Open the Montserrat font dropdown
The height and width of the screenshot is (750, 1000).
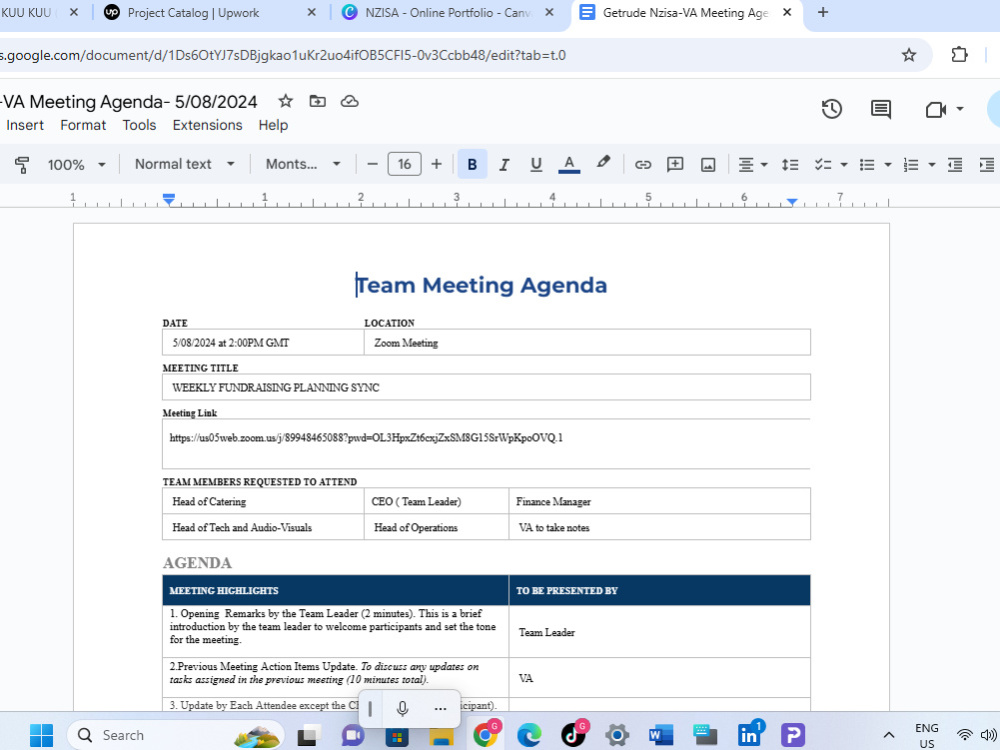pyautogui.click(x=302, y=164)
